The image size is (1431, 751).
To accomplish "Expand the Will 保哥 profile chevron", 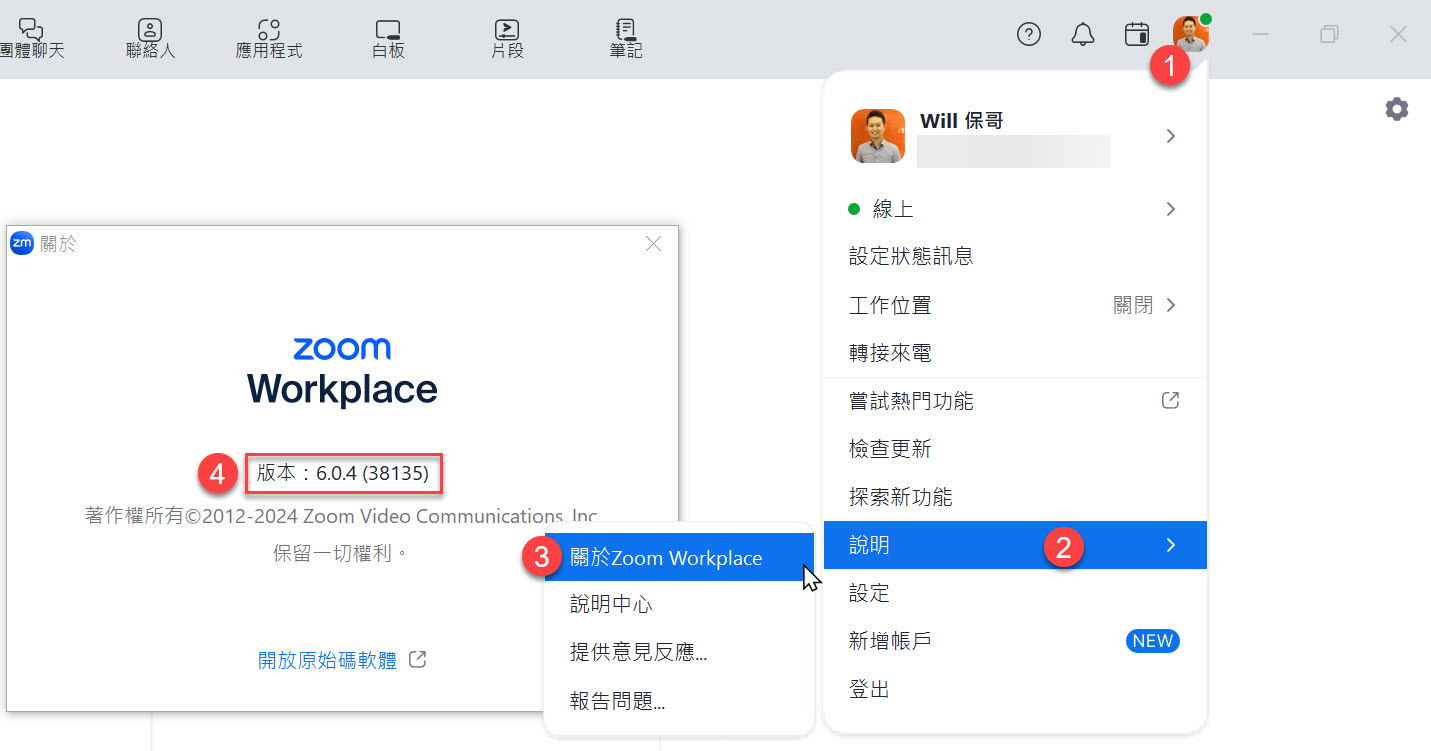I will (1170, 136).
